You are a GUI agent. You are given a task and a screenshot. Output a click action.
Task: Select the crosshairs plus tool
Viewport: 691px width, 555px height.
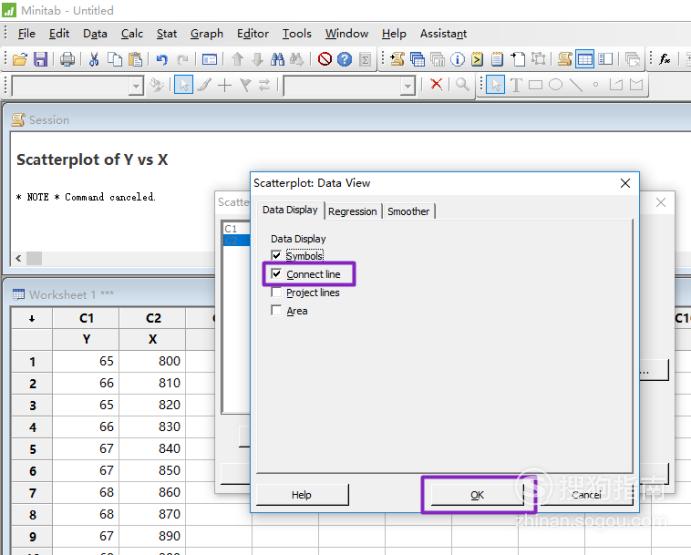pyautogui.click(x=224, y=85)
